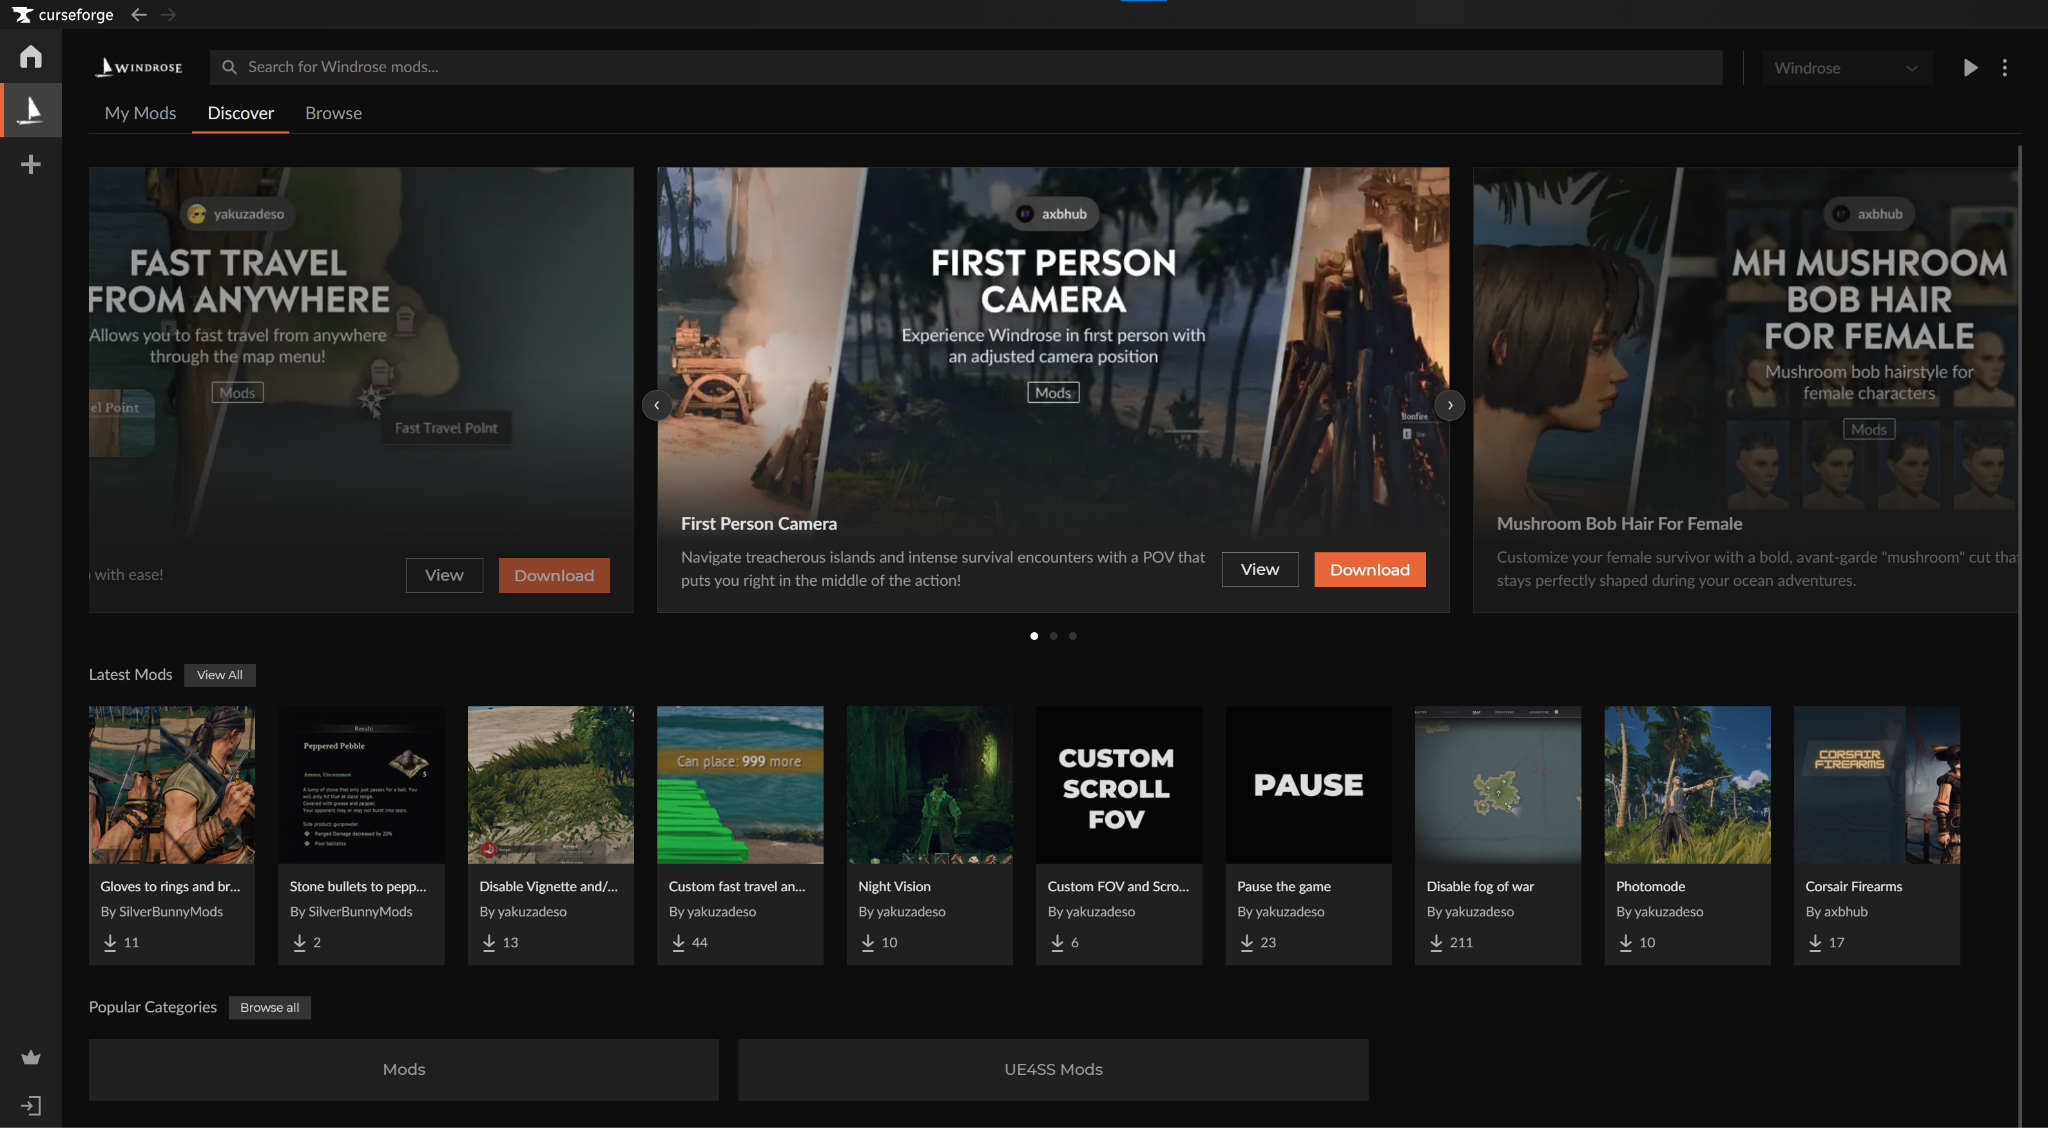The height and width of the screenshot is (1128, 2048).
Task: Select the second carousel dot
Action: [x=1053, y=636]
